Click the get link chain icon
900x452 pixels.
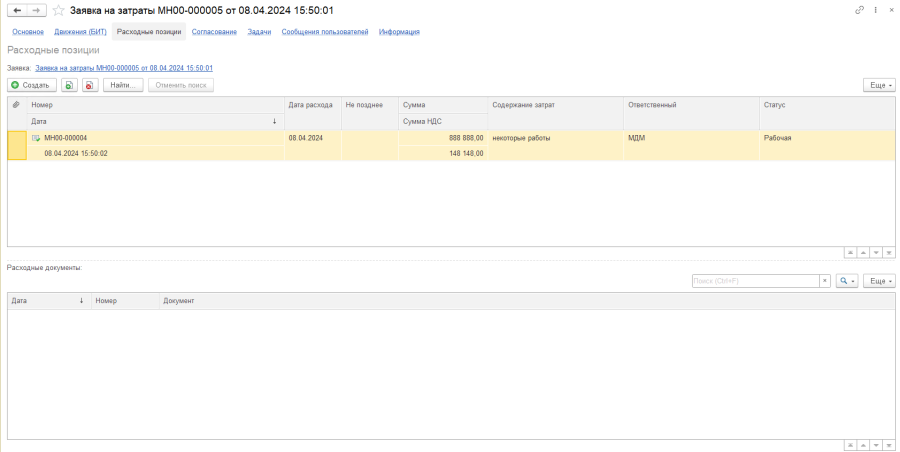[x=859, y=10]
